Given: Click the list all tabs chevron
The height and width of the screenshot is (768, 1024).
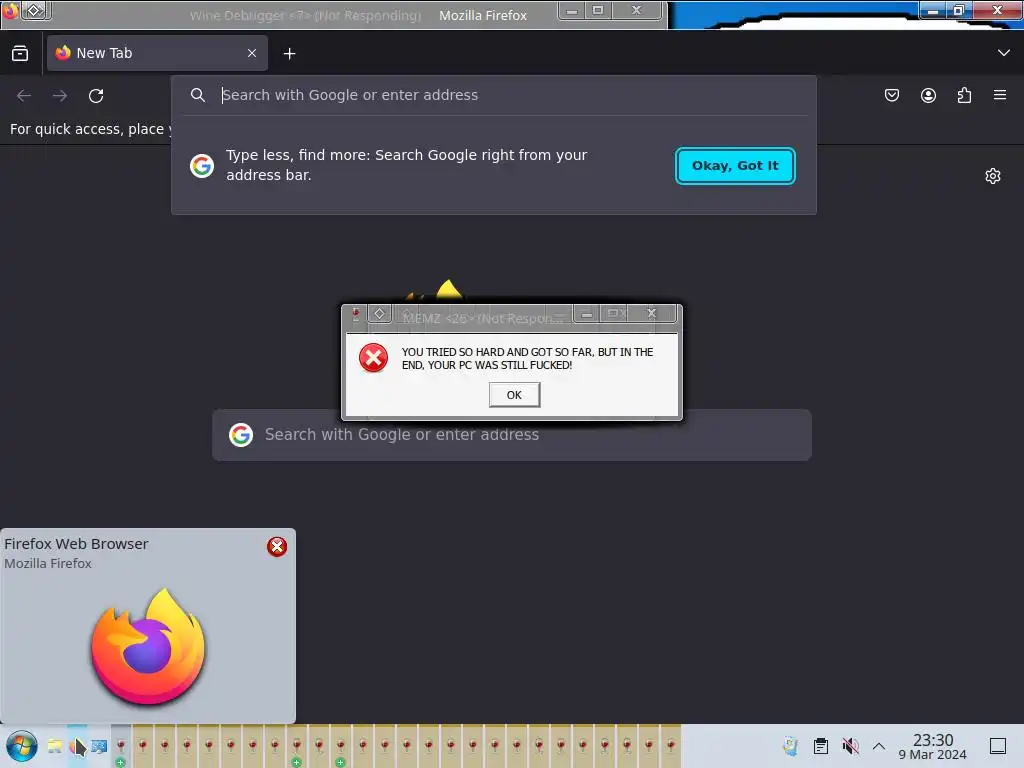Looking at the screenshot, I should 1004,53.
